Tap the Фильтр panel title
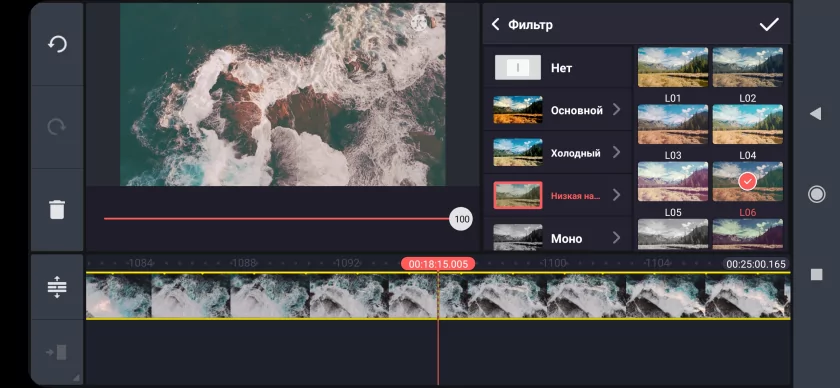The width and height of the screenshot is (840, 388). point(530,25)
